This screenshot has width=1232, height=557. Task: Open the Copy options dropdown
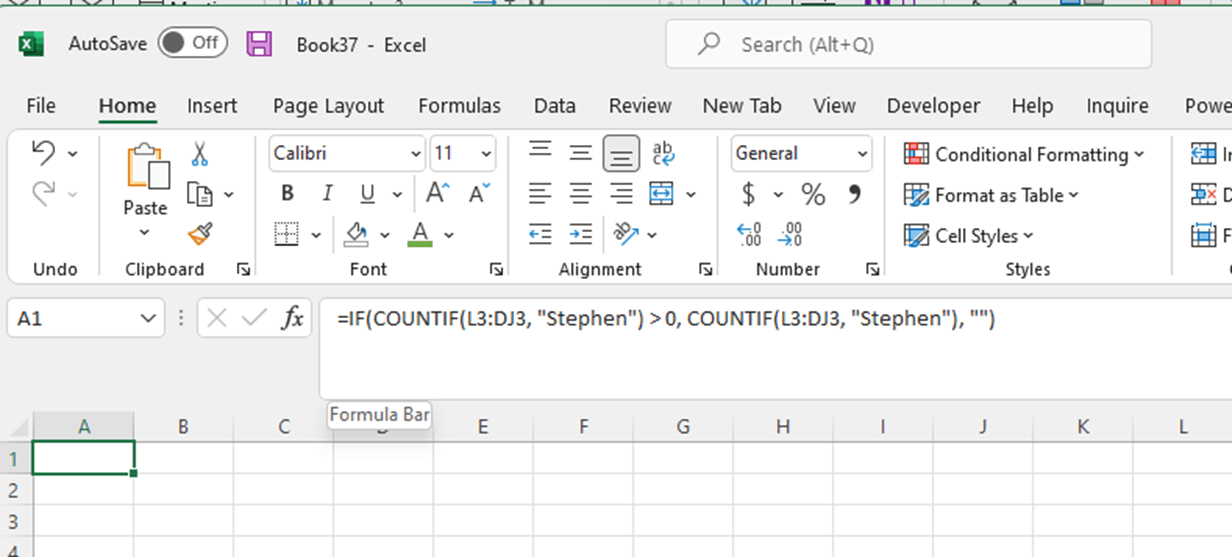point(229,195)
